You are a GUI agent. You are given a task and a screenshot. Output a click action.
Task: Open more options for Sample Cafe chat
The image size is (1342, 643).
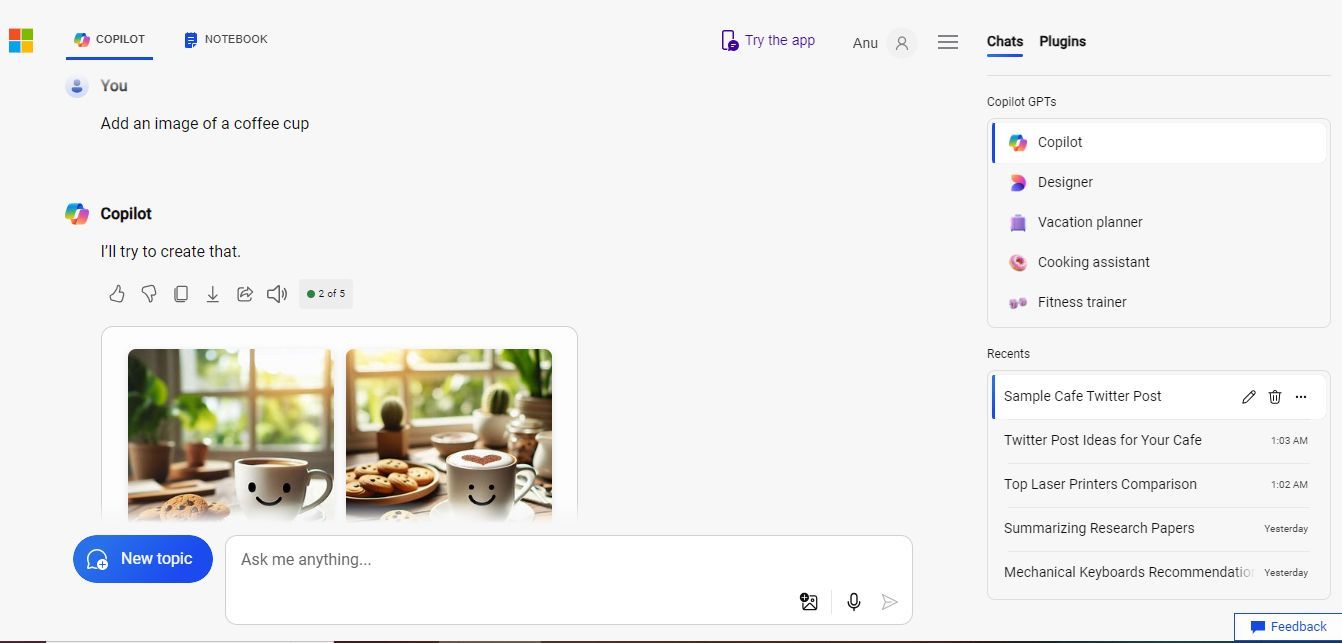click(x=1301, y=397)
